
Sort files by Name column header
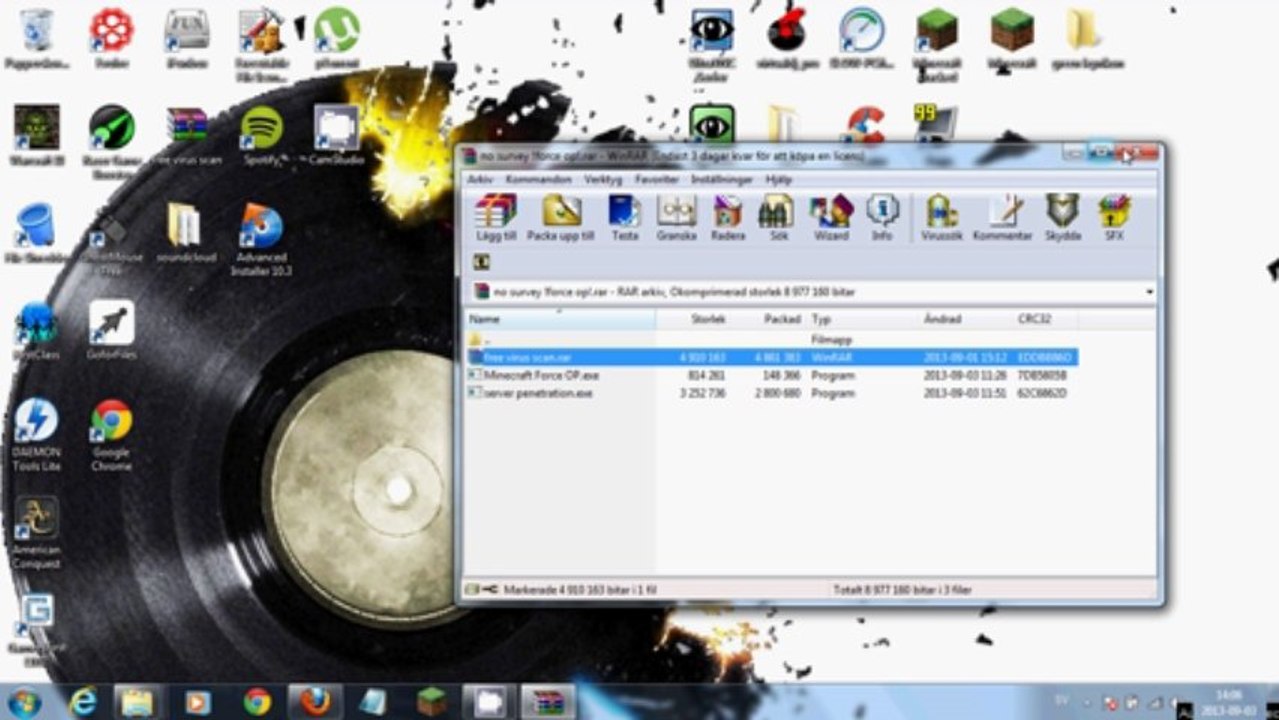tap(561, 319)
